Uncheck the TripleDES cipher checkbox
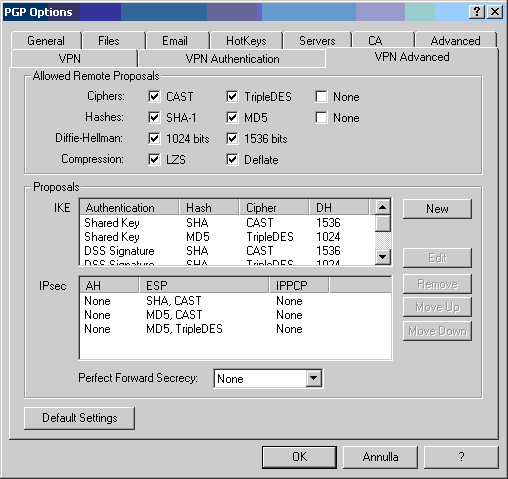Image resolution: width=508 pixels, height=479 pixels. [x=232, y=97]
